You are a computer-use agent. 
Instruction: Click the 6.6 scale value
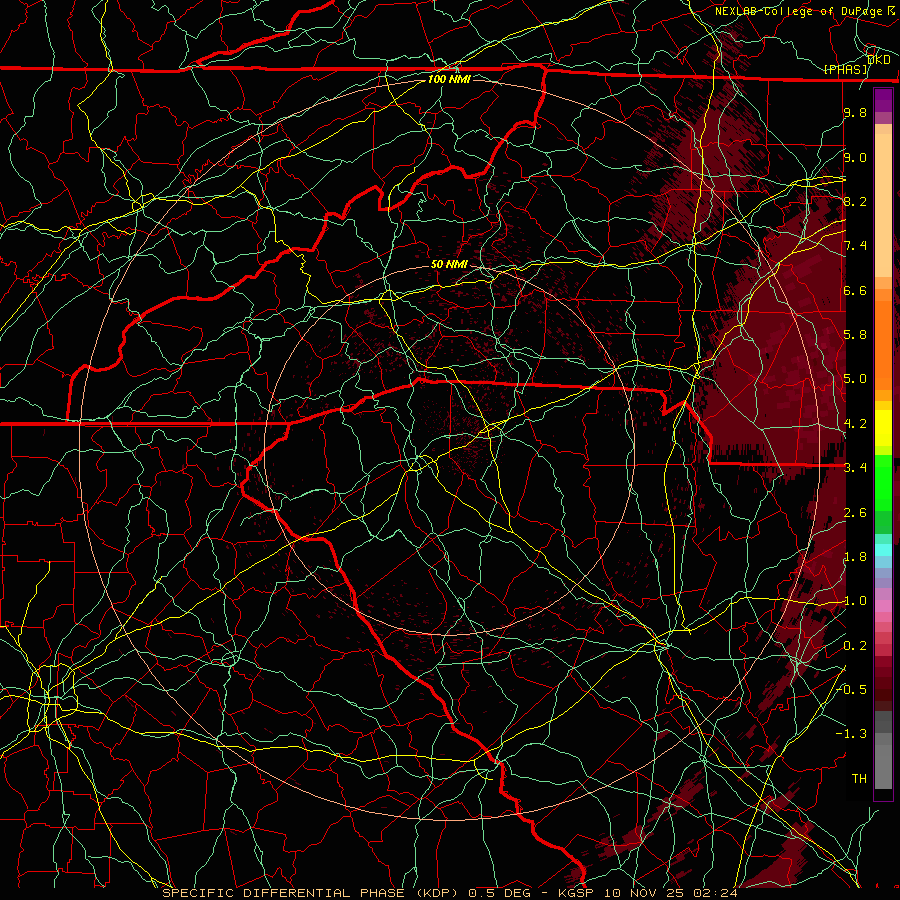pos(855,290)
